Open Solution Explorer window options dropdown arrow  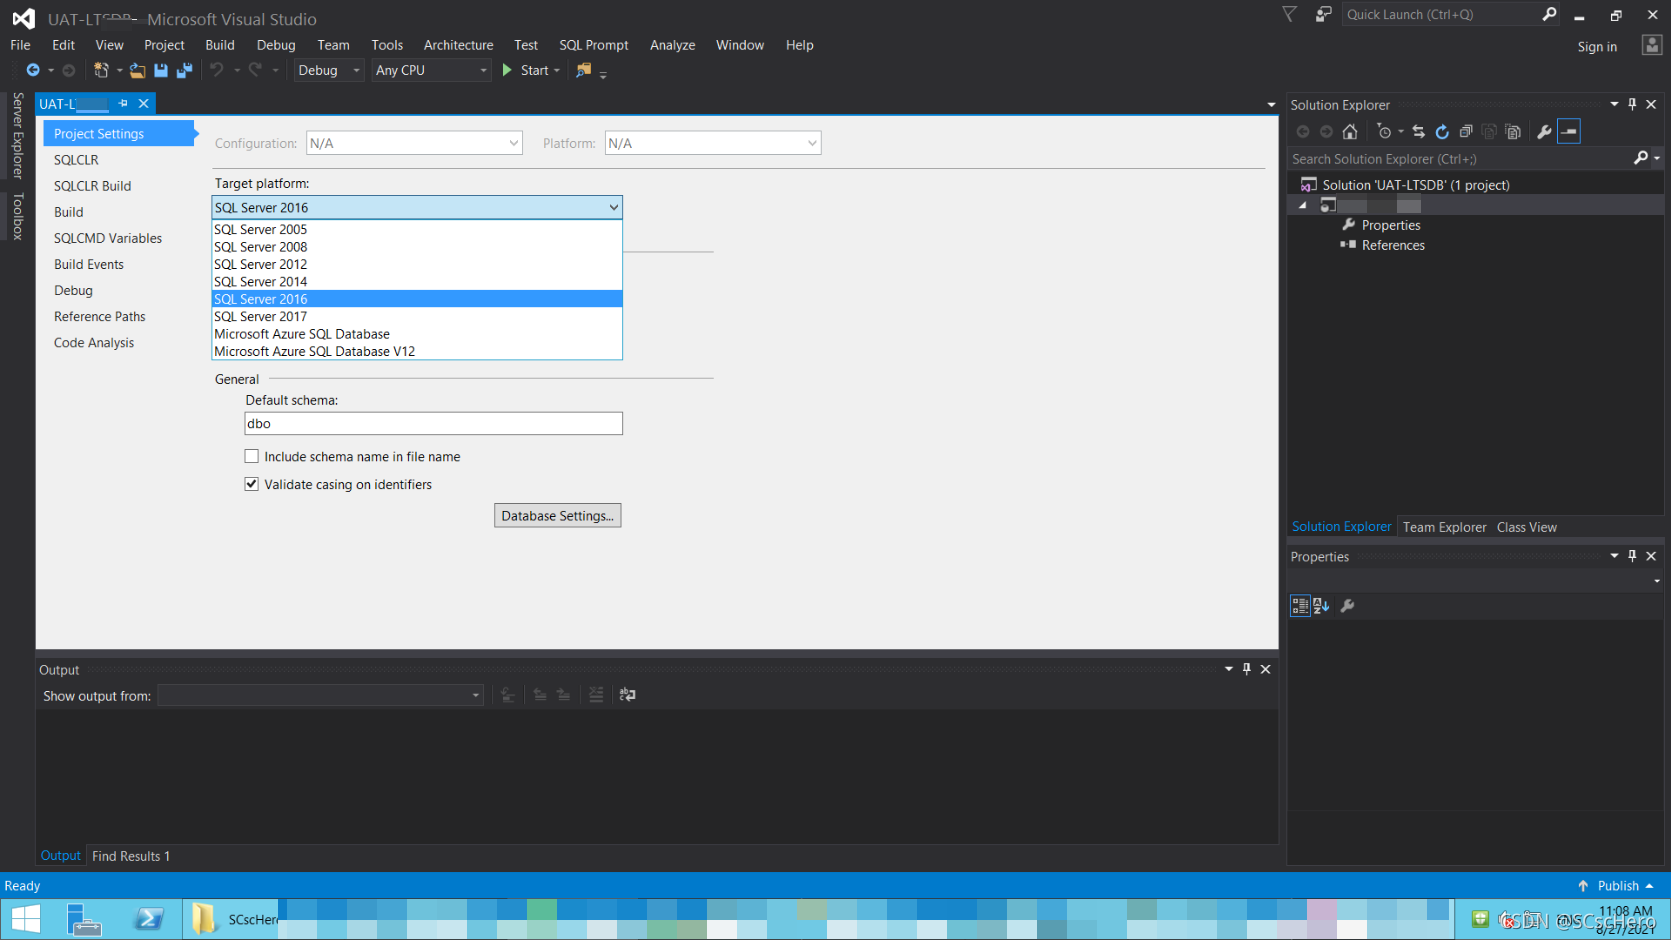tap(1614, 104)
